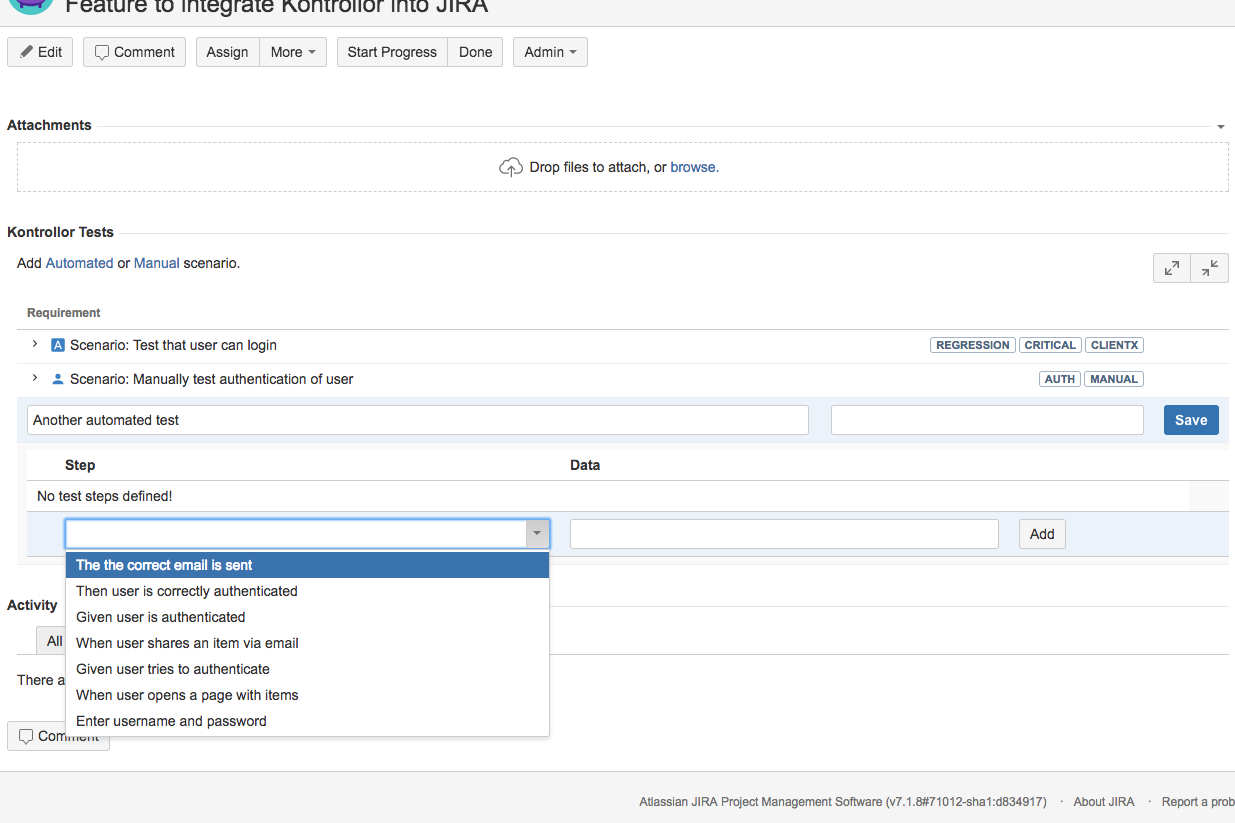Click Start Progress
1235x823 pixels.
392,52
